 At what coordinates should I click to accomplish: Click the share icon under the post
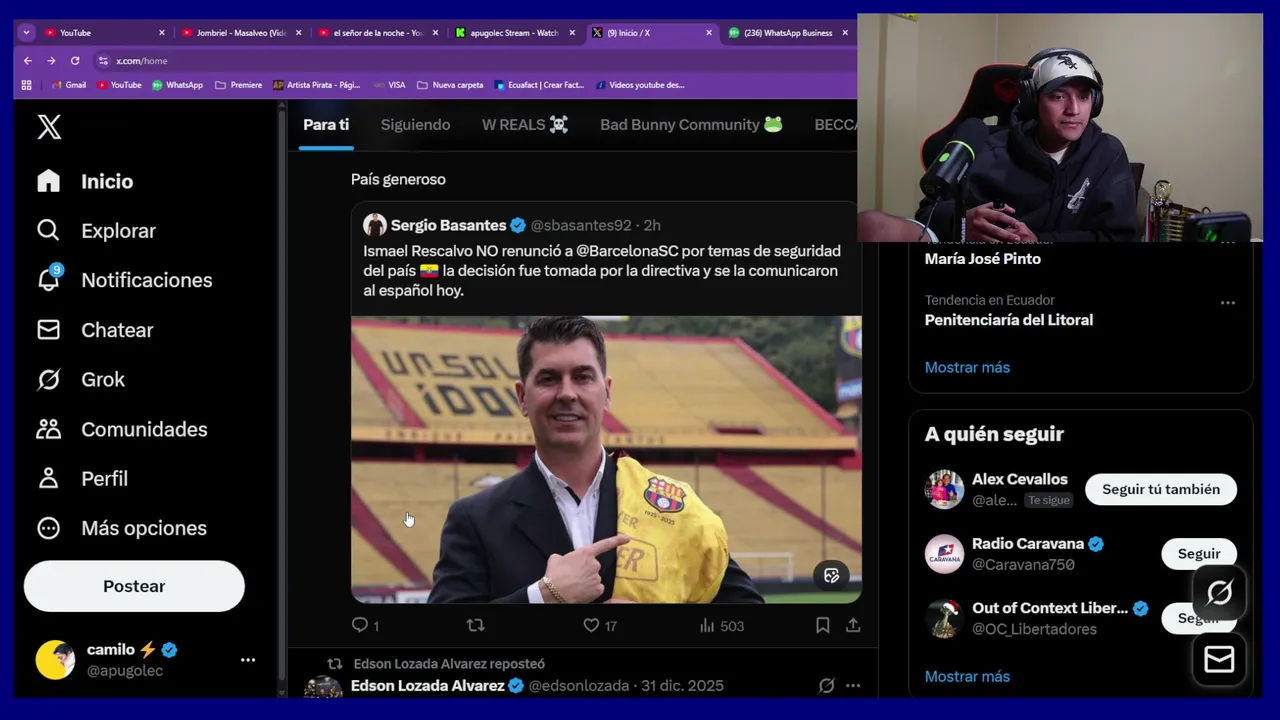tap(853, 625)
